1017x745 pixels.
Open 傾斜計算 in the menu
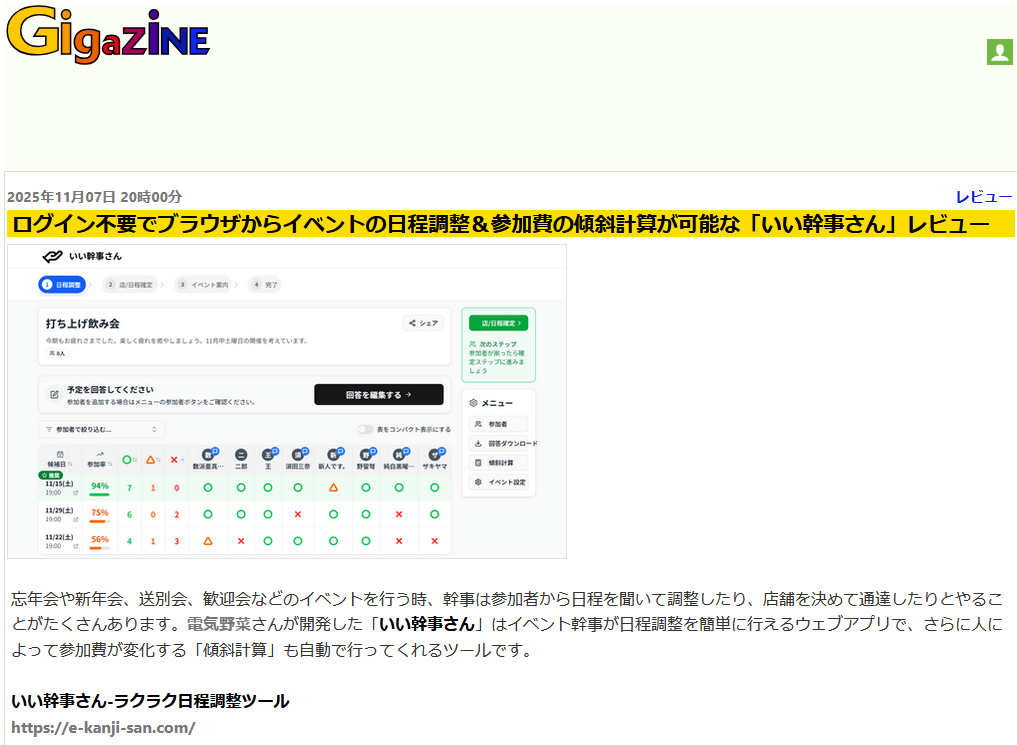click(498, 463)
